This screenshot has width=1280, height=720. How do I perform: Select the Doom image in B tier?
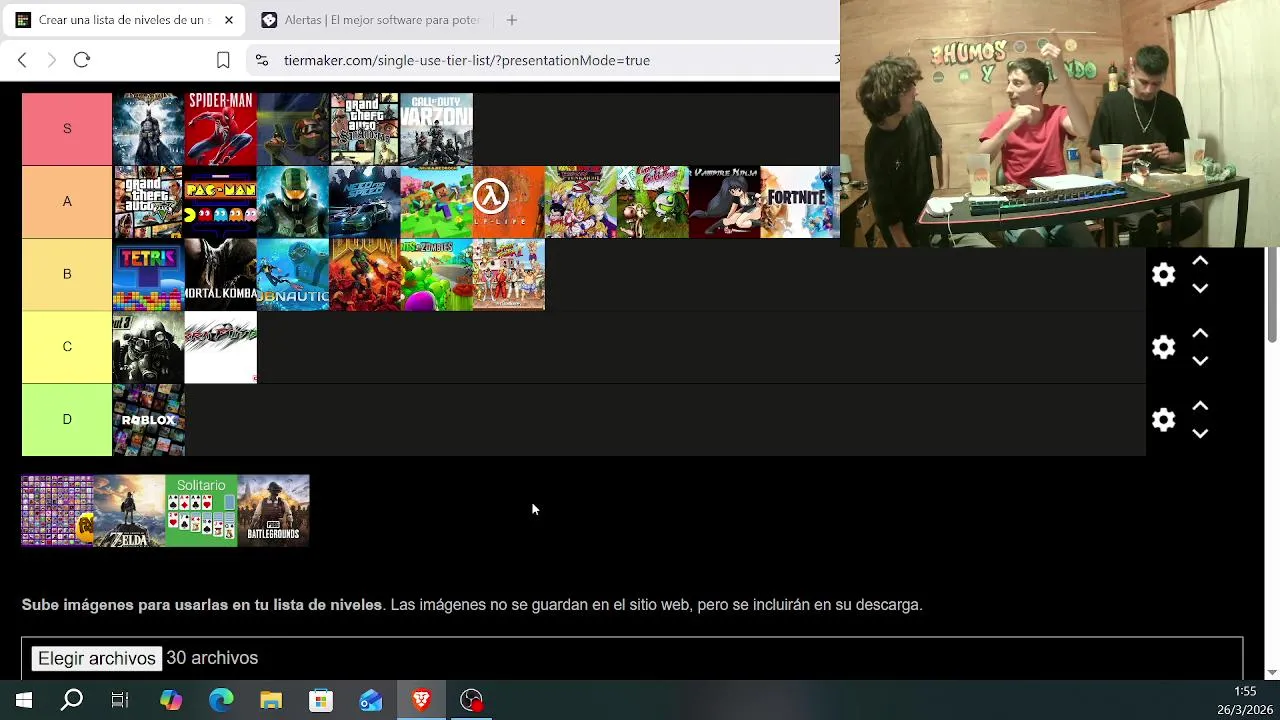[x=365, y=274]
